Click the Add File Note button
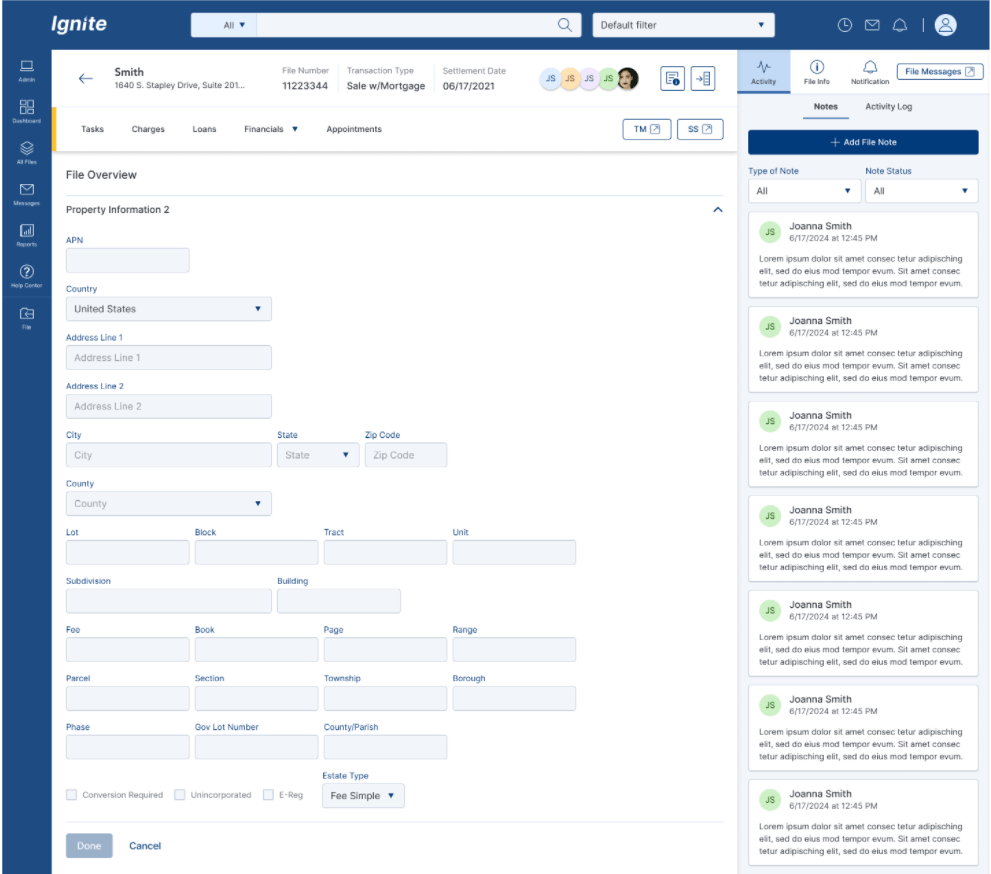The width and height of the screenshot is (991, 874). [x=863, y=142]
